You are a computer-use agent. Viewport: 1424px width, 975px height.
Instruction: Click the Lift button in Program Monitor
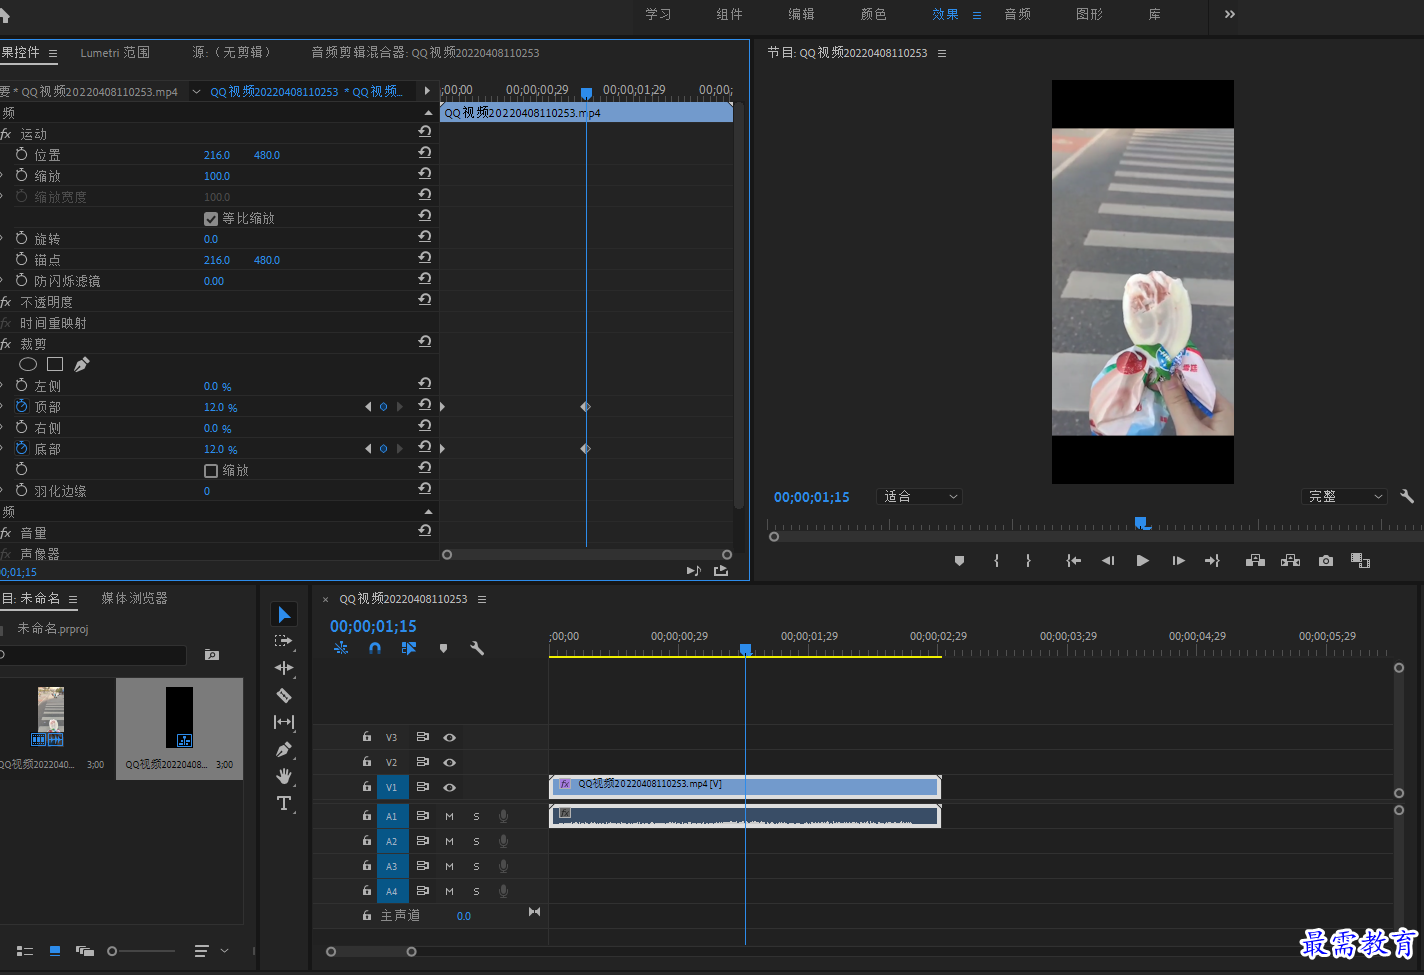(x=1255, y=561)
